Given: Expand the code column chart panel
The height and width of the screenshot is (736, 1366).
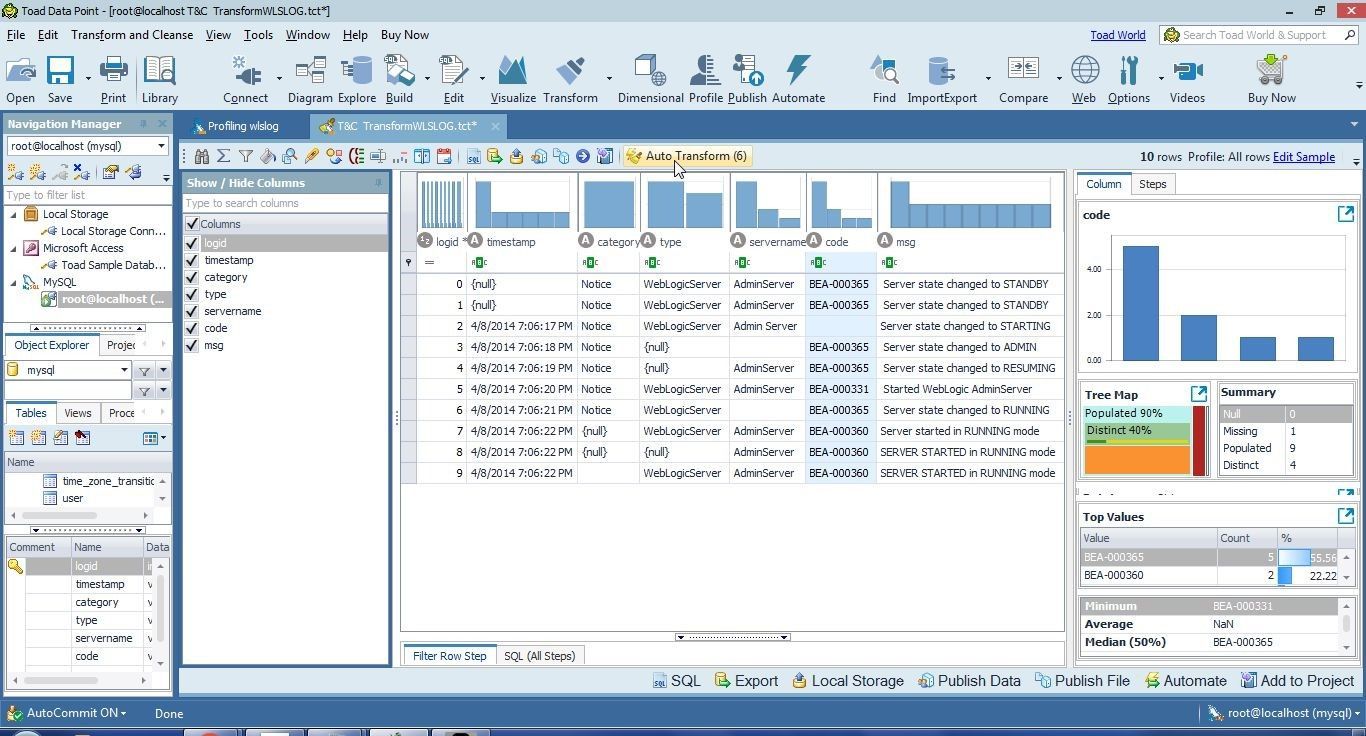Looking at the screenshot, I should [1346, 214].
